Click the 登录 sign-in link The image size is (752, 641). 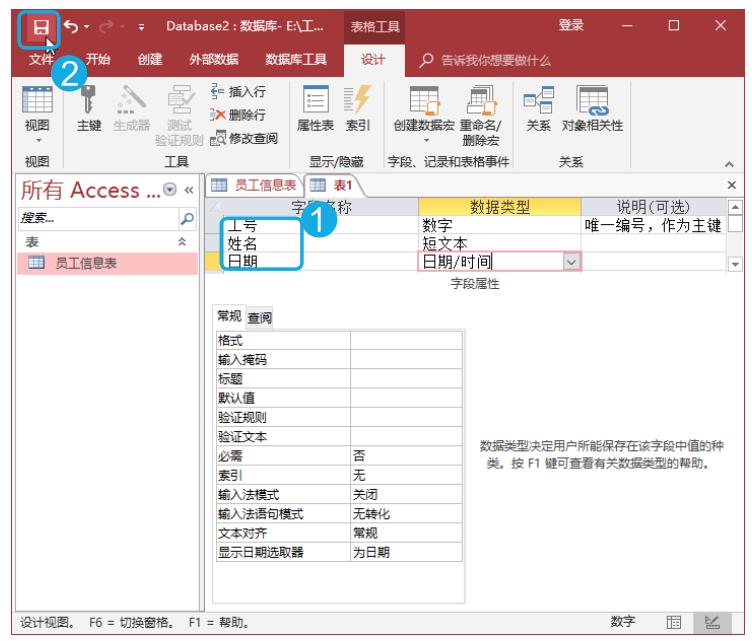[x=571, y=25]
